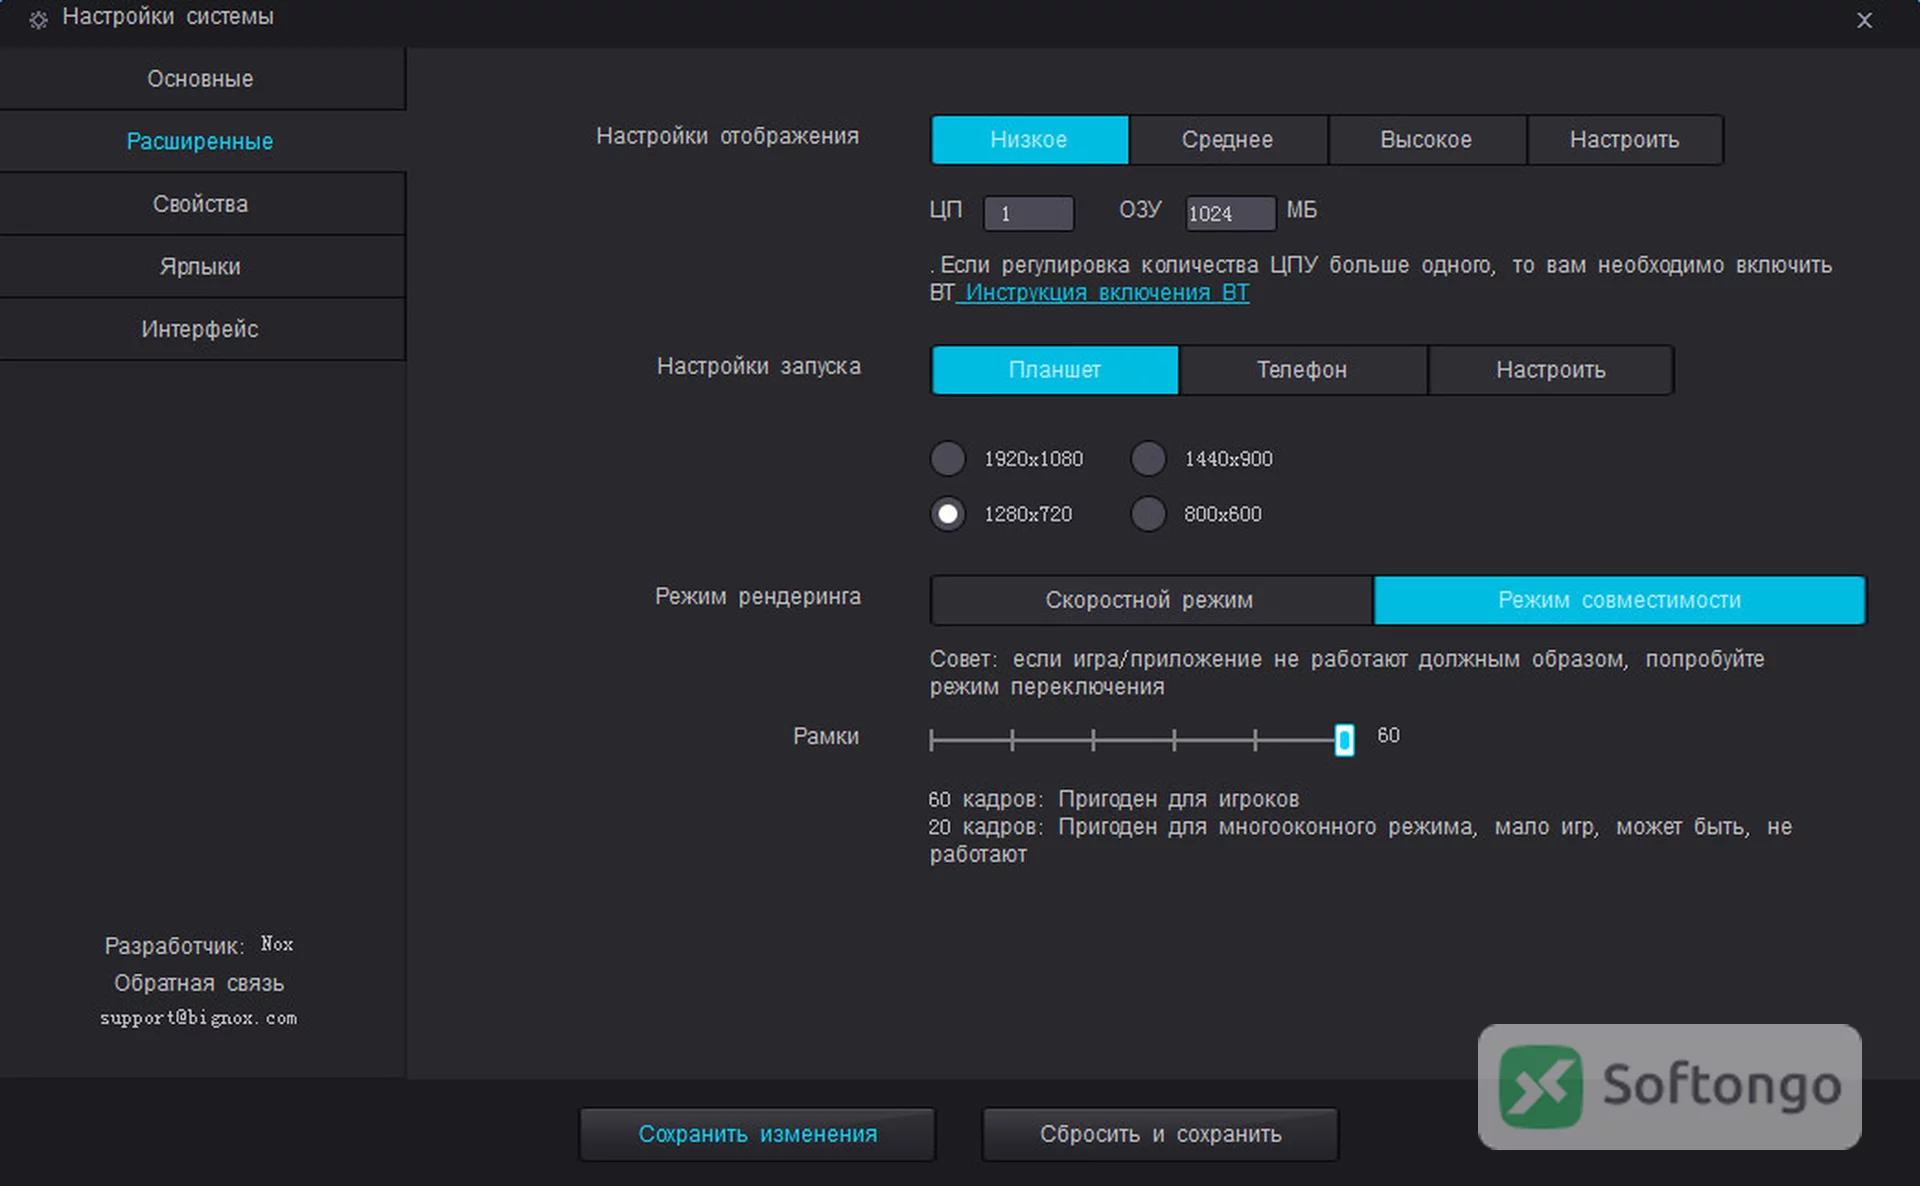
Task: Switch to the Расширенные tab
Action: (x=201, y=141)
